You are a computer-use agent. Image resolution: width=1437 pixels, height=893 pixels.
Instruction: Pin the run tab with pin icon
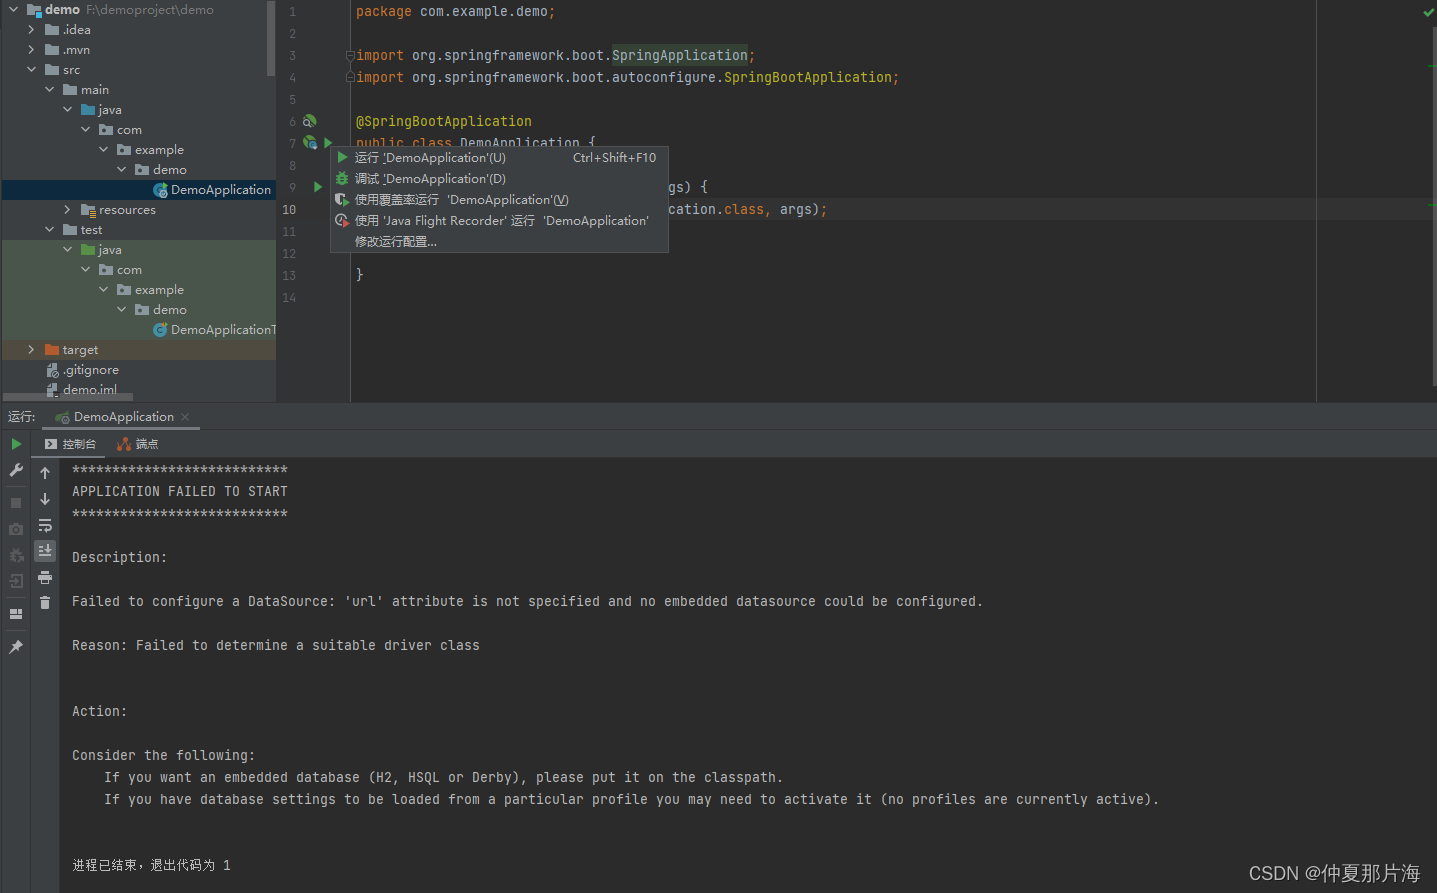[x=16, y=647]
